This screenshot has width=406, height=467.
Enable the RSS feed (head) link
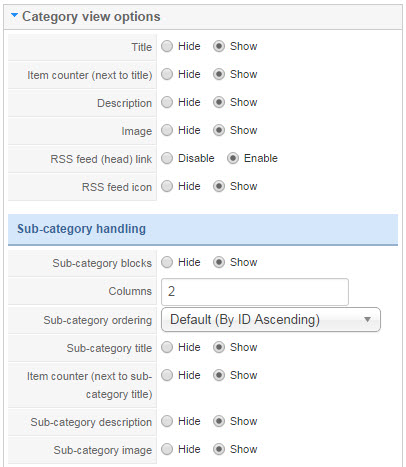coord(233,158)
